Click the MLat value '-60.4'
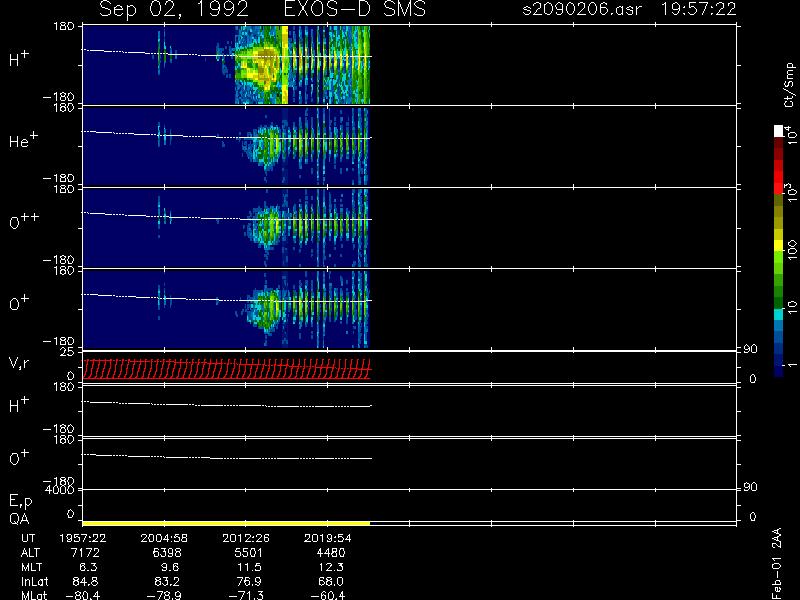 point(328,595)
